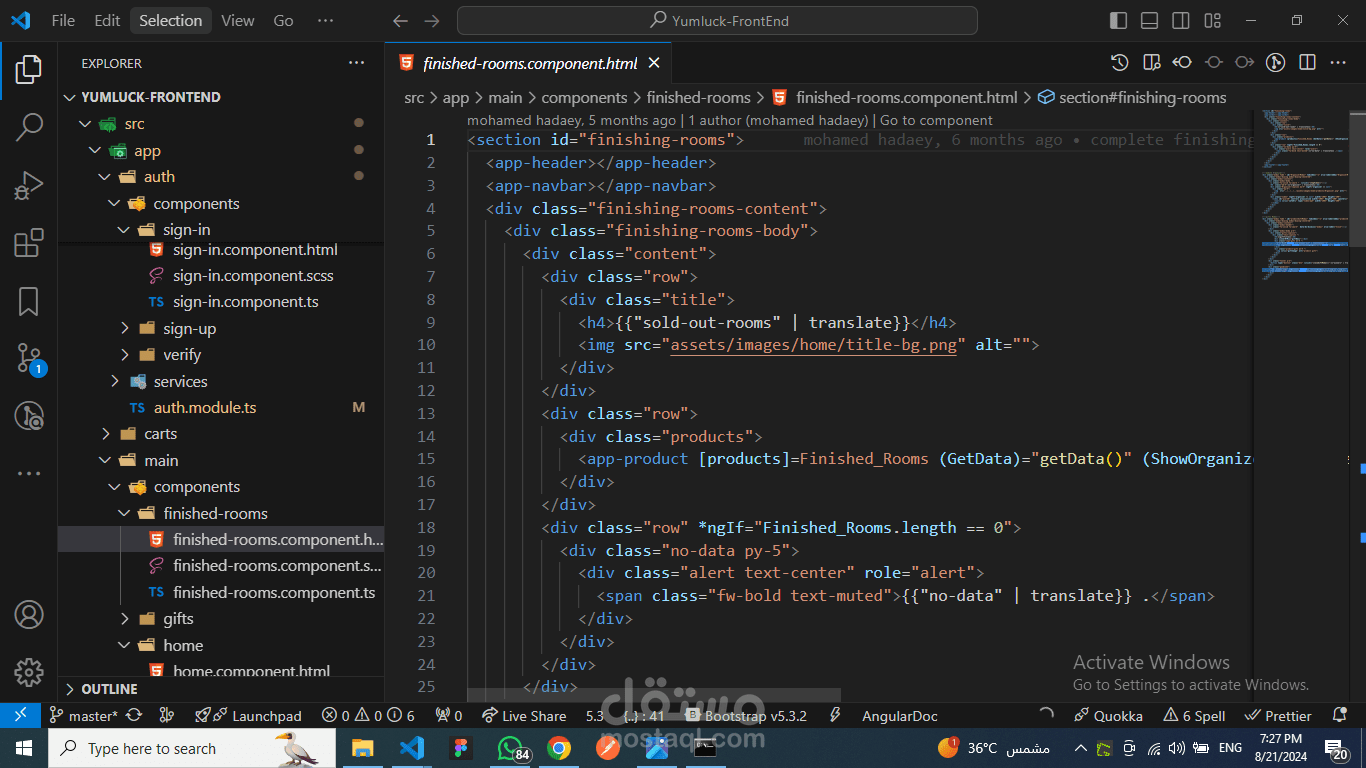Open changes with previous revision arrow icon
This screenshot has width=1366, height=768.
(x=1182, y=63)
